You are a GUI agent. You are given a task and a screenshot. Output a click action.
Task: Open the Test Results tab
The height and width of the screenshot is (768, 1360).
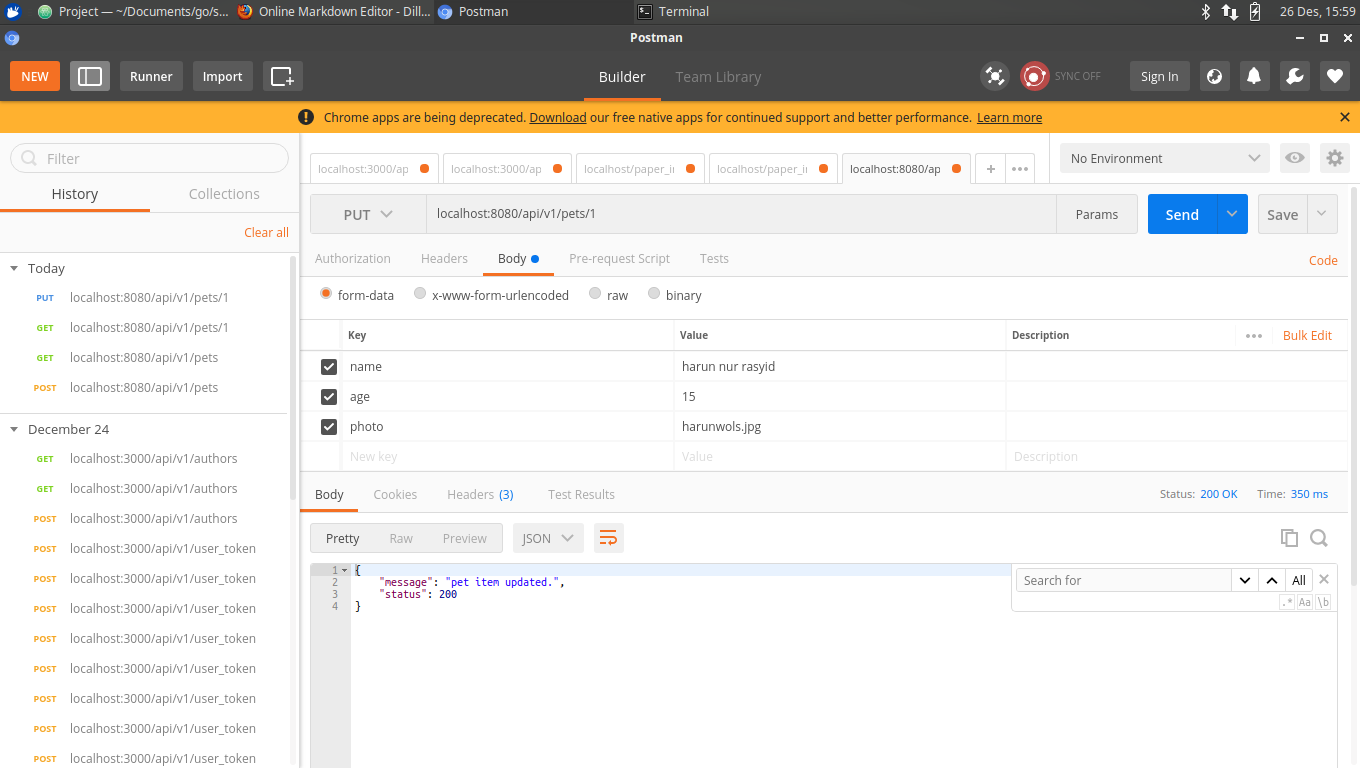pos(581,494)
